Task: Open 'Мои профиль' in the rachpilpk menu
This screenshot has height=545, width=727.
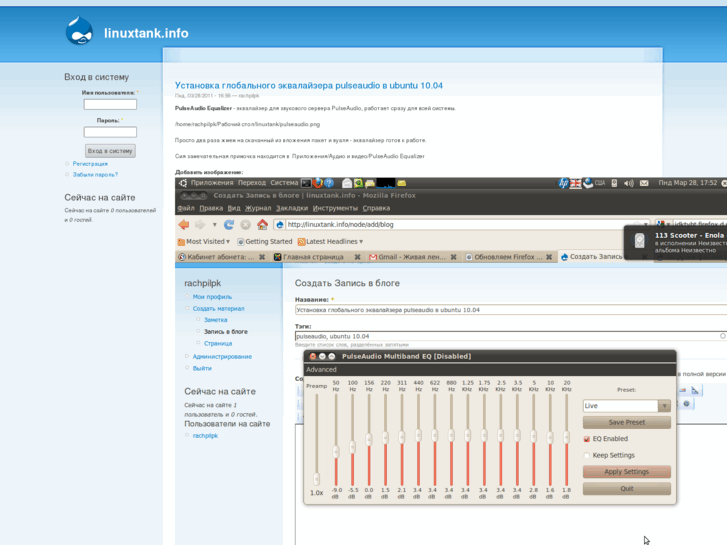Action: (212, 297)
